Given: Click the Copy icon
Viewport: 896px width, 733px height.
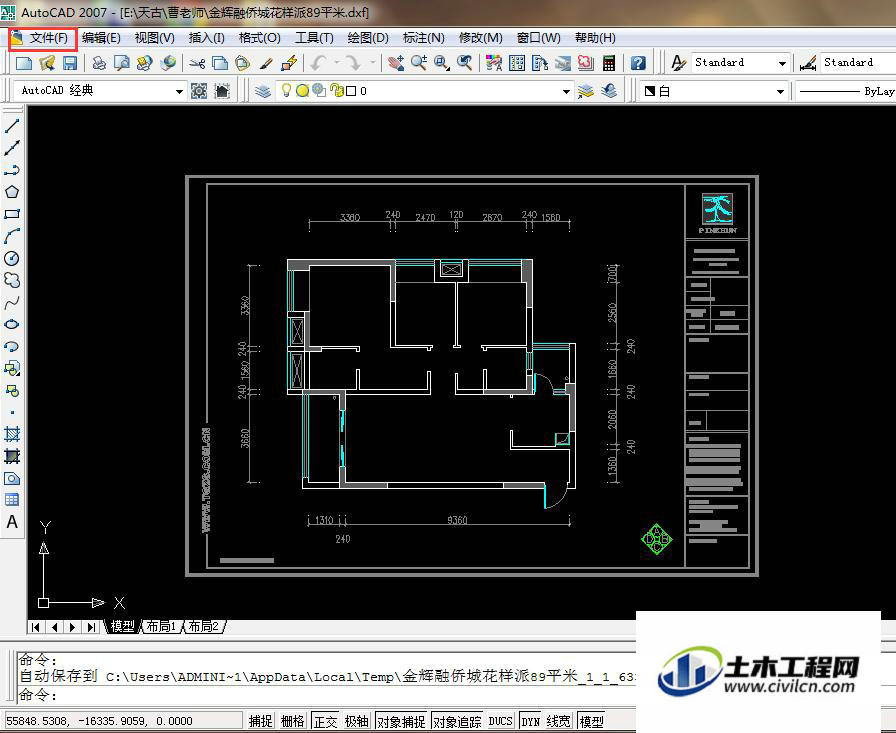Looking at the screenshot, I should pyautogui.click(x=220, y=63).
